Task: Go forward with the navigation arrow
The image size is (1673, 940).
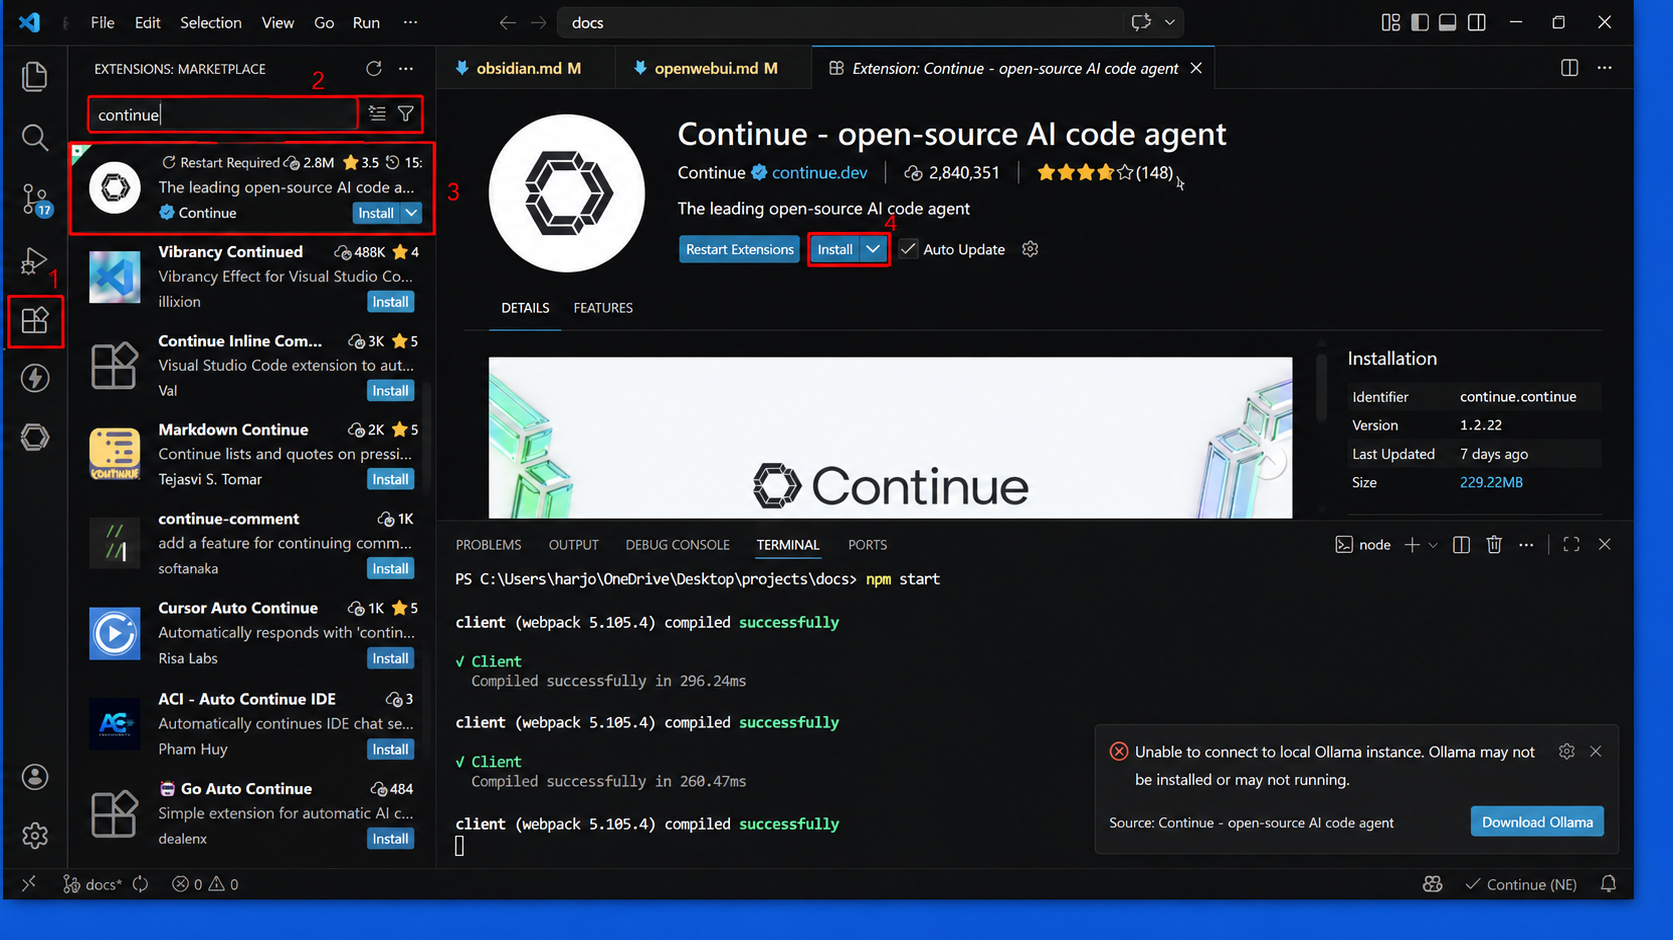Action: [539, 22]
